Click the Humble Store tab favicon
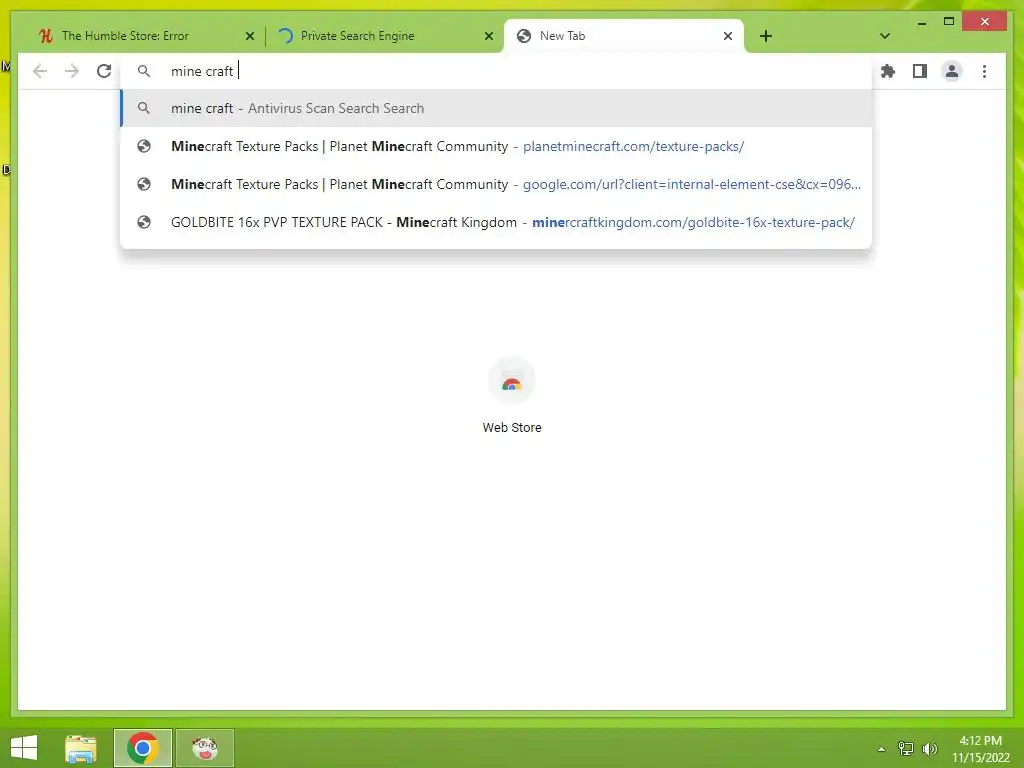The height and width of the screenshot is (768, 1024). click(x=46, y=36)
